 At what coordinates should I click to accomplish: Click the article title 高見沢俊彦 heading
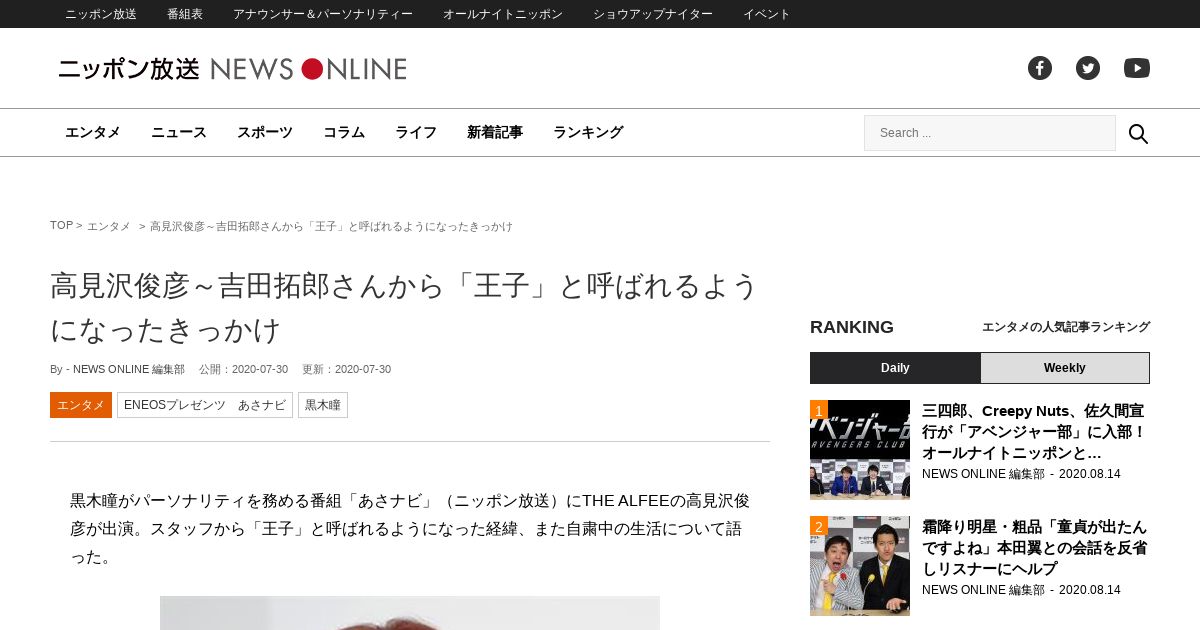405,307
